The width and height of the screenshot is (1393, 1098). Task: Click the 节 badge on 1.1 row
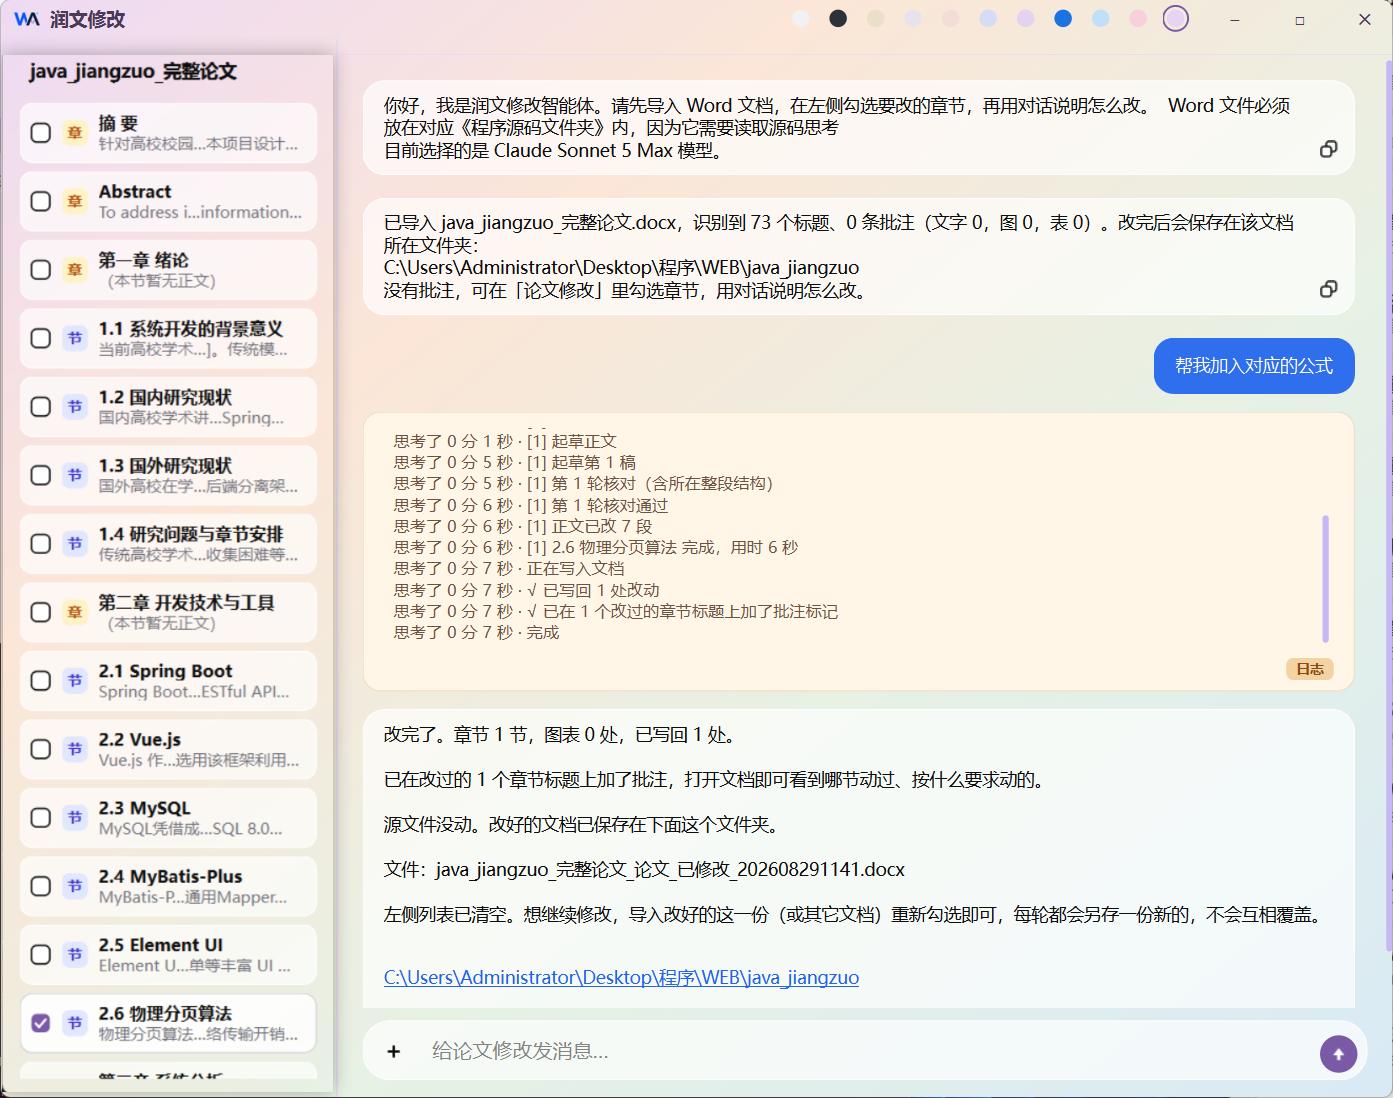click(75, 338)
